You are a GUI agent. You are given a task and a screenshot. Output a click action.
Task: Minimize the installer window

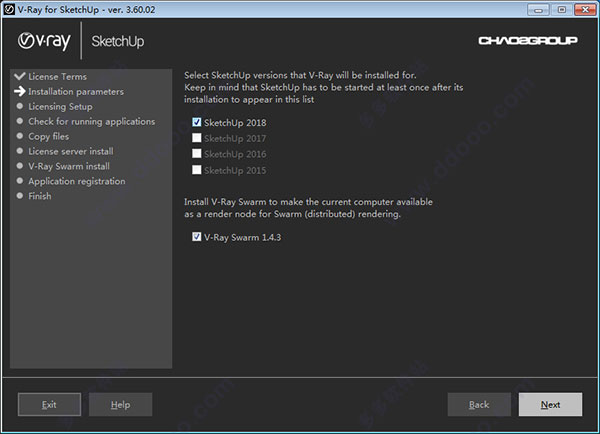pos(538,10)
